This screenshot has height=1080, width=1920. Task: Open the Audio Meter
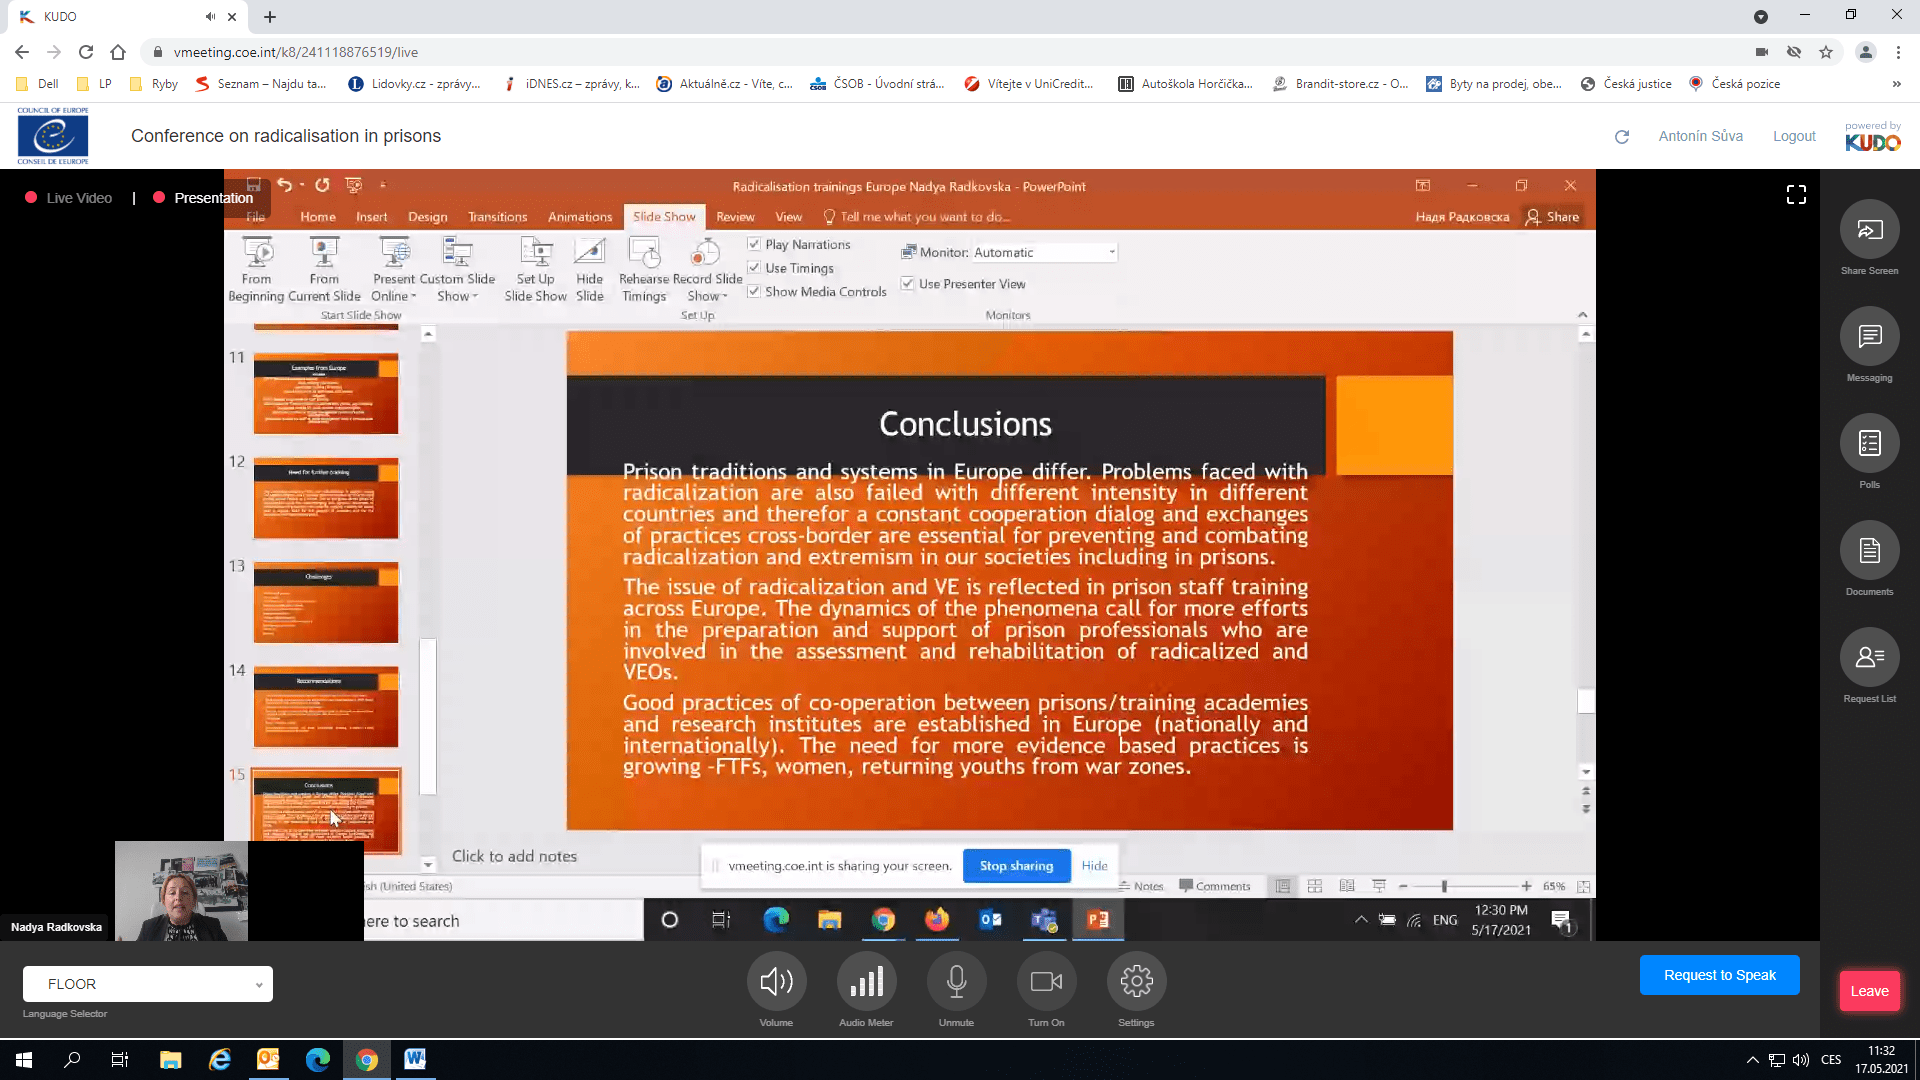click(x=866, y=982)
